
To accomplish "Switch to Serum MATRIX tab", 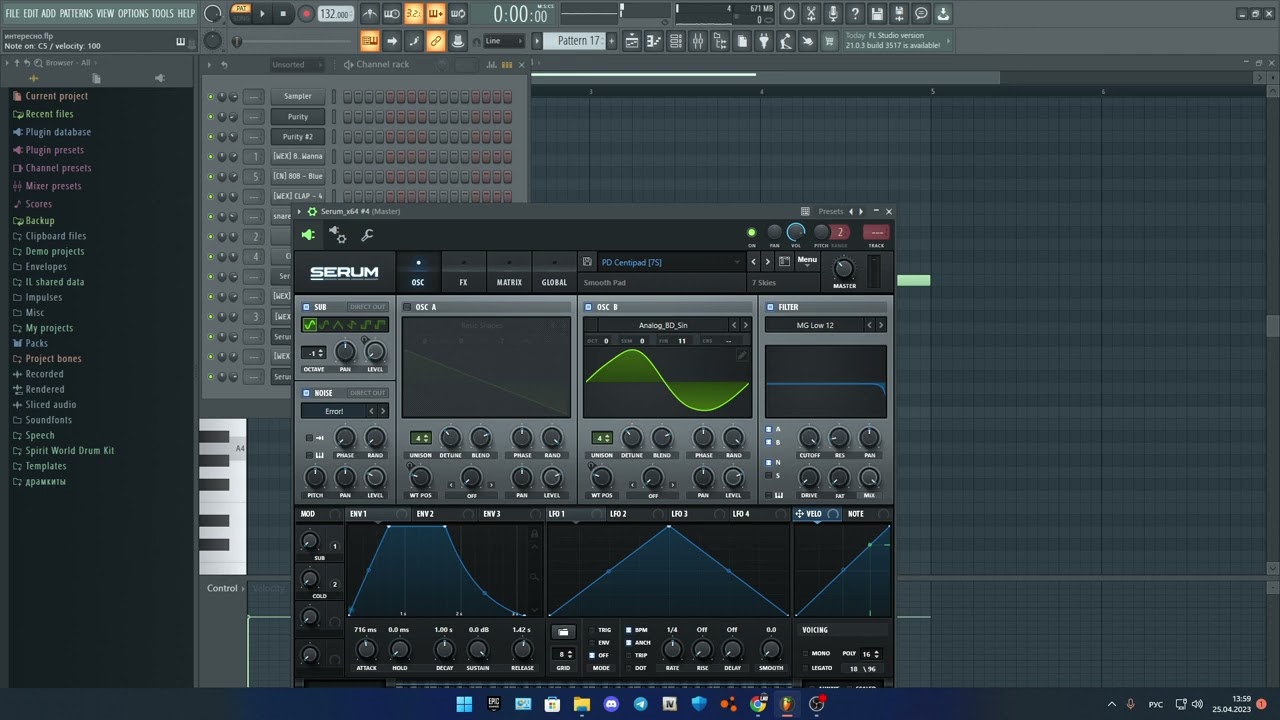I will [x=509, y=272].
